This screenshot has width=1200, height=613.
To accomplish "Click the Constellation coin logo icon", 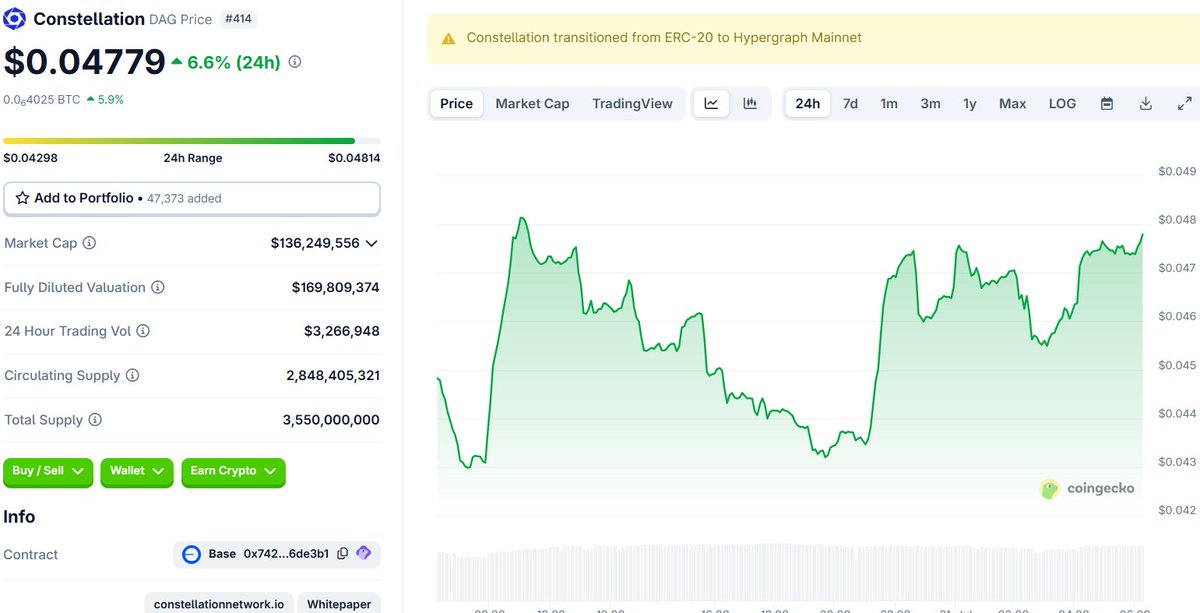I will (x=15, y=19).
